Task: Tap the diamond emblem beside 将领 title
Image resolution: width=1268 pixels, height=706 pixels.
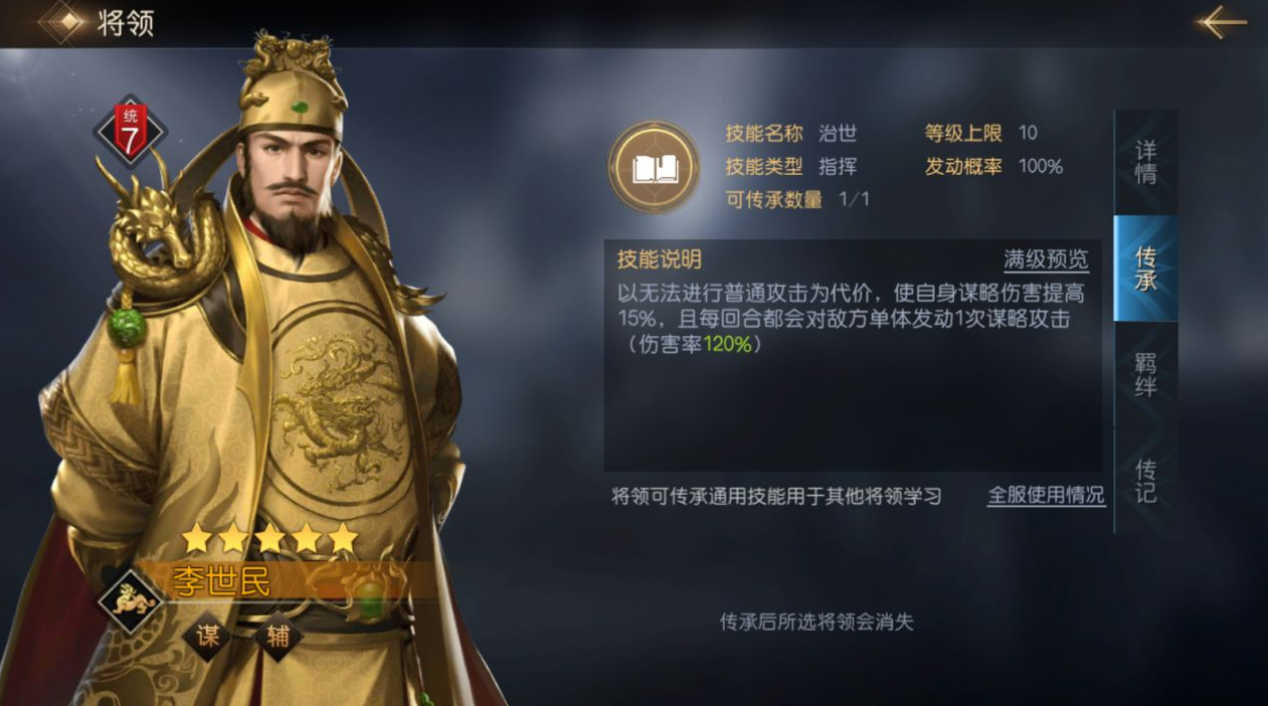Action: coord(62,21)
